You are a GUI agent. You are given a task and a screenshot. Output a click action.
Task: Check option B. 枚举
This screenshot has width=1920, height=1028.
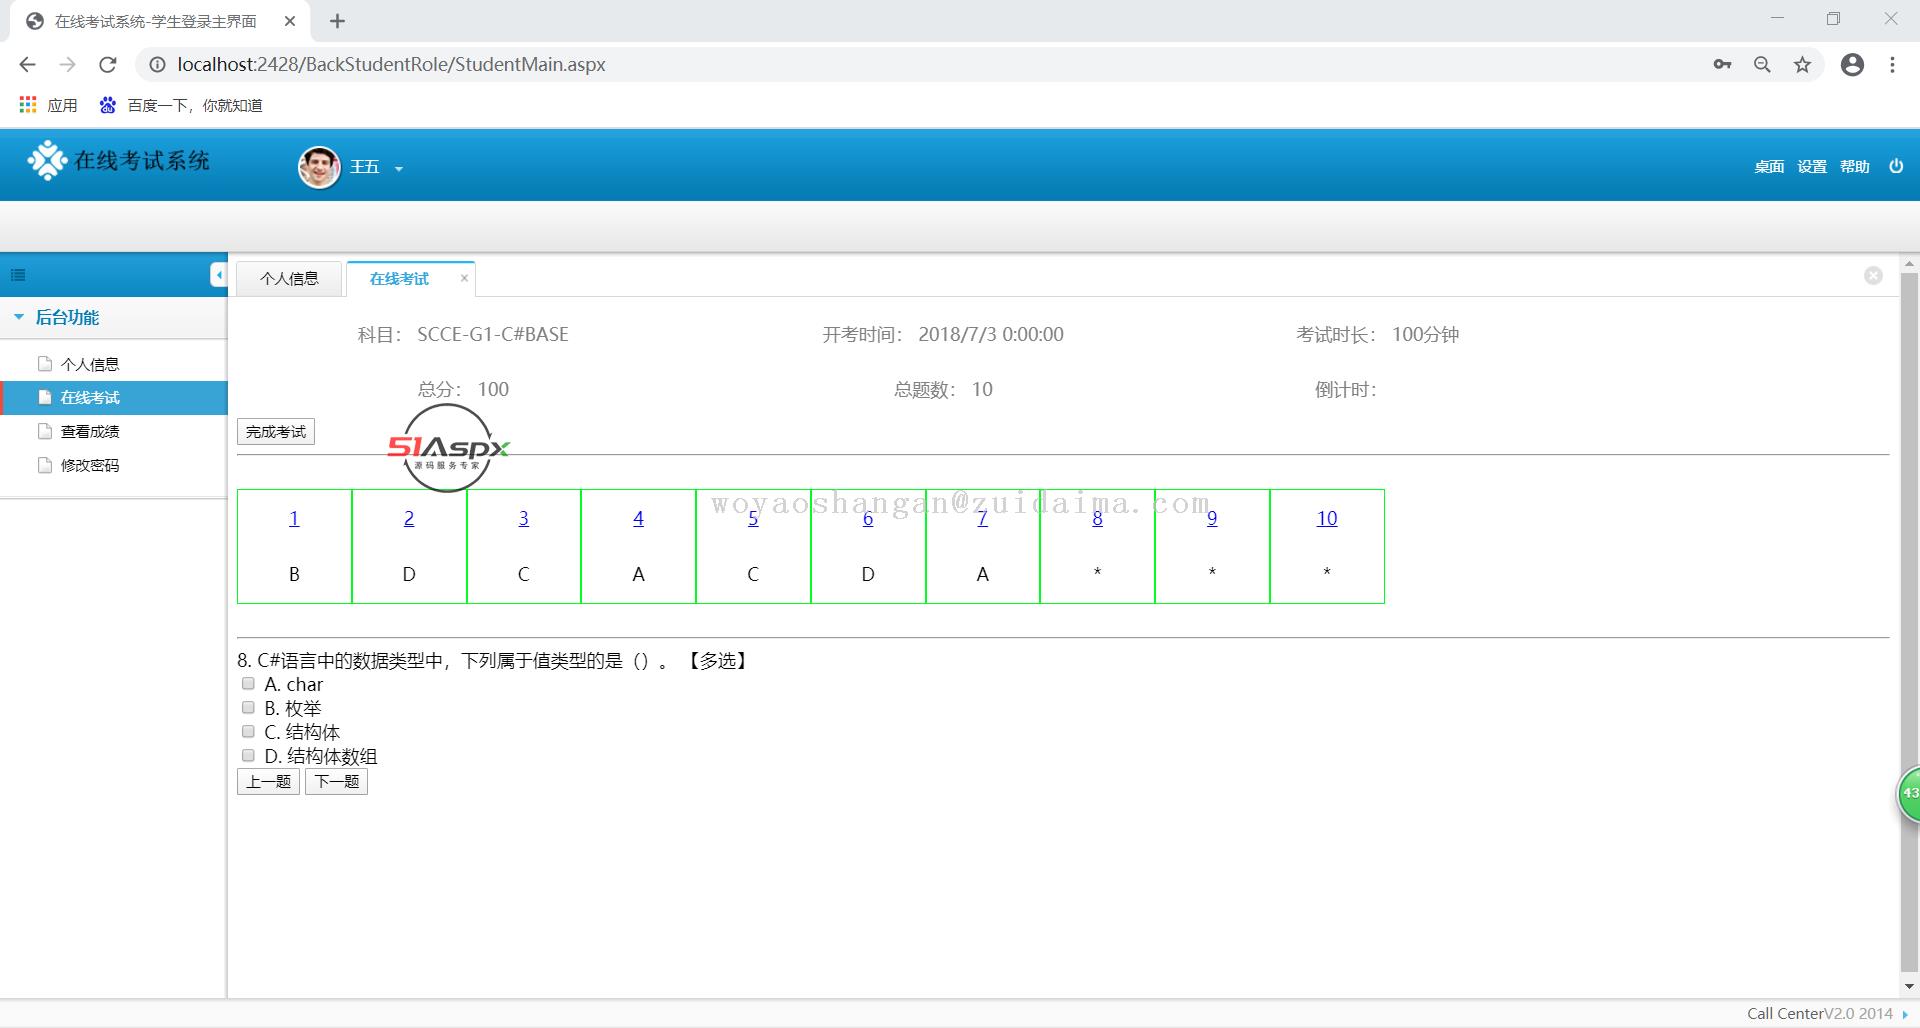248,708
